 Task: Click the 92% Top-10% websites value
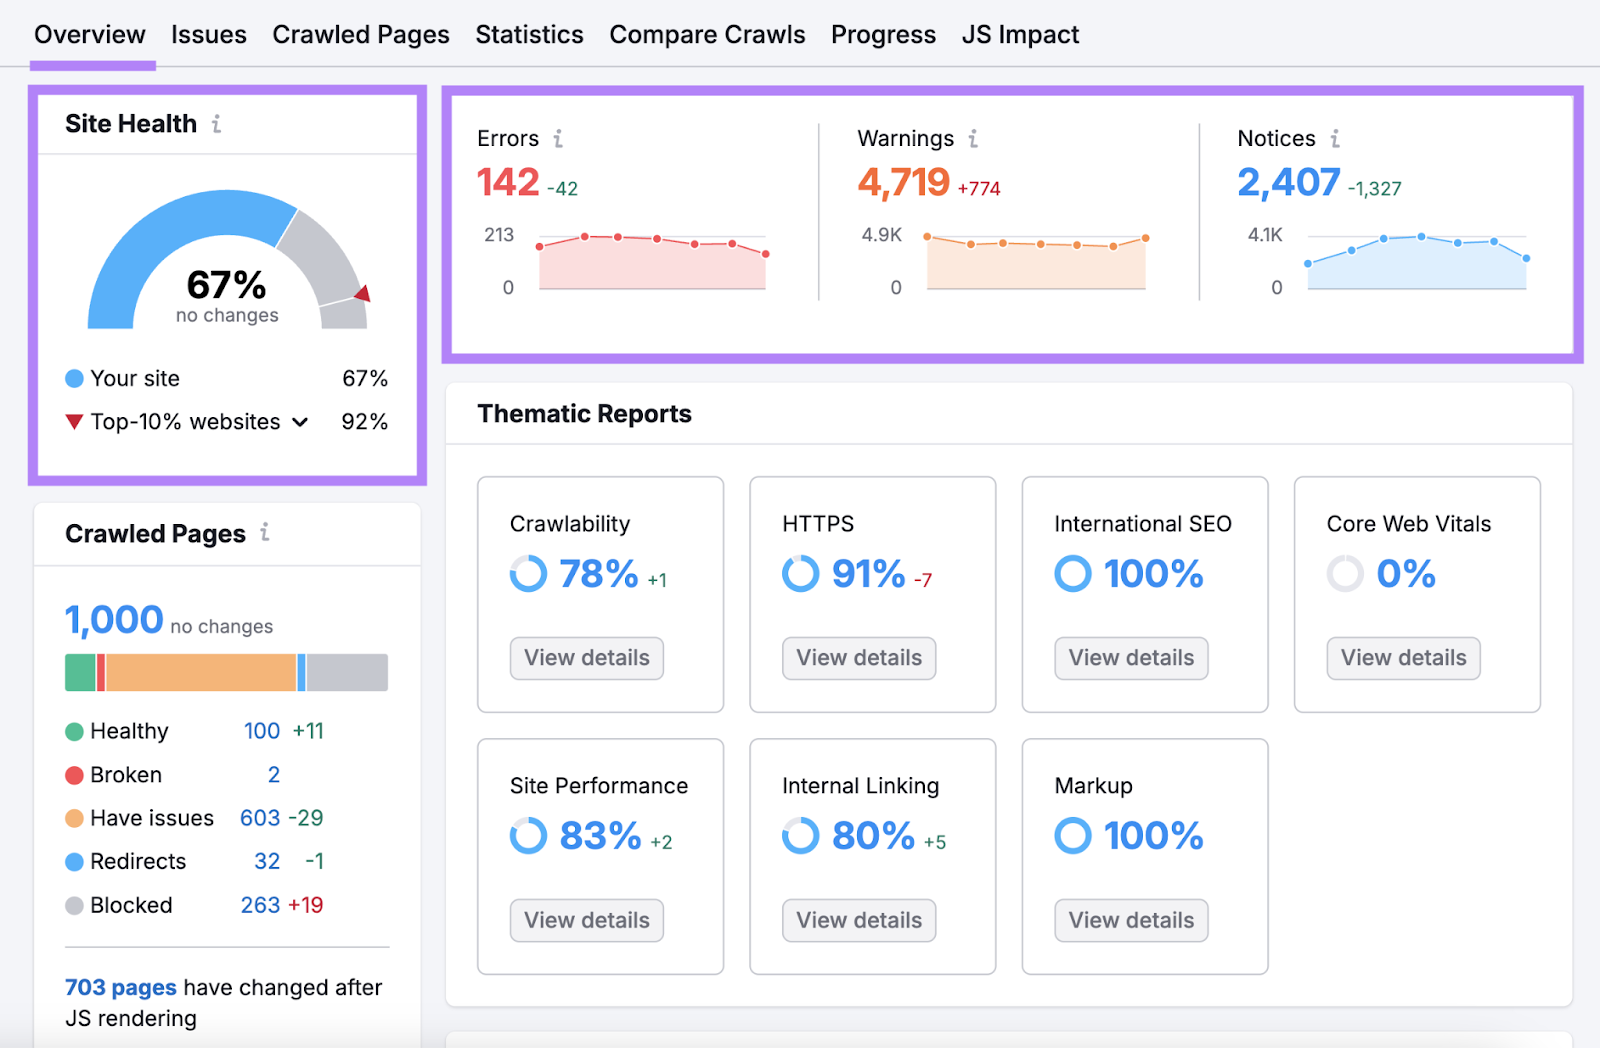tap(364, 422)
